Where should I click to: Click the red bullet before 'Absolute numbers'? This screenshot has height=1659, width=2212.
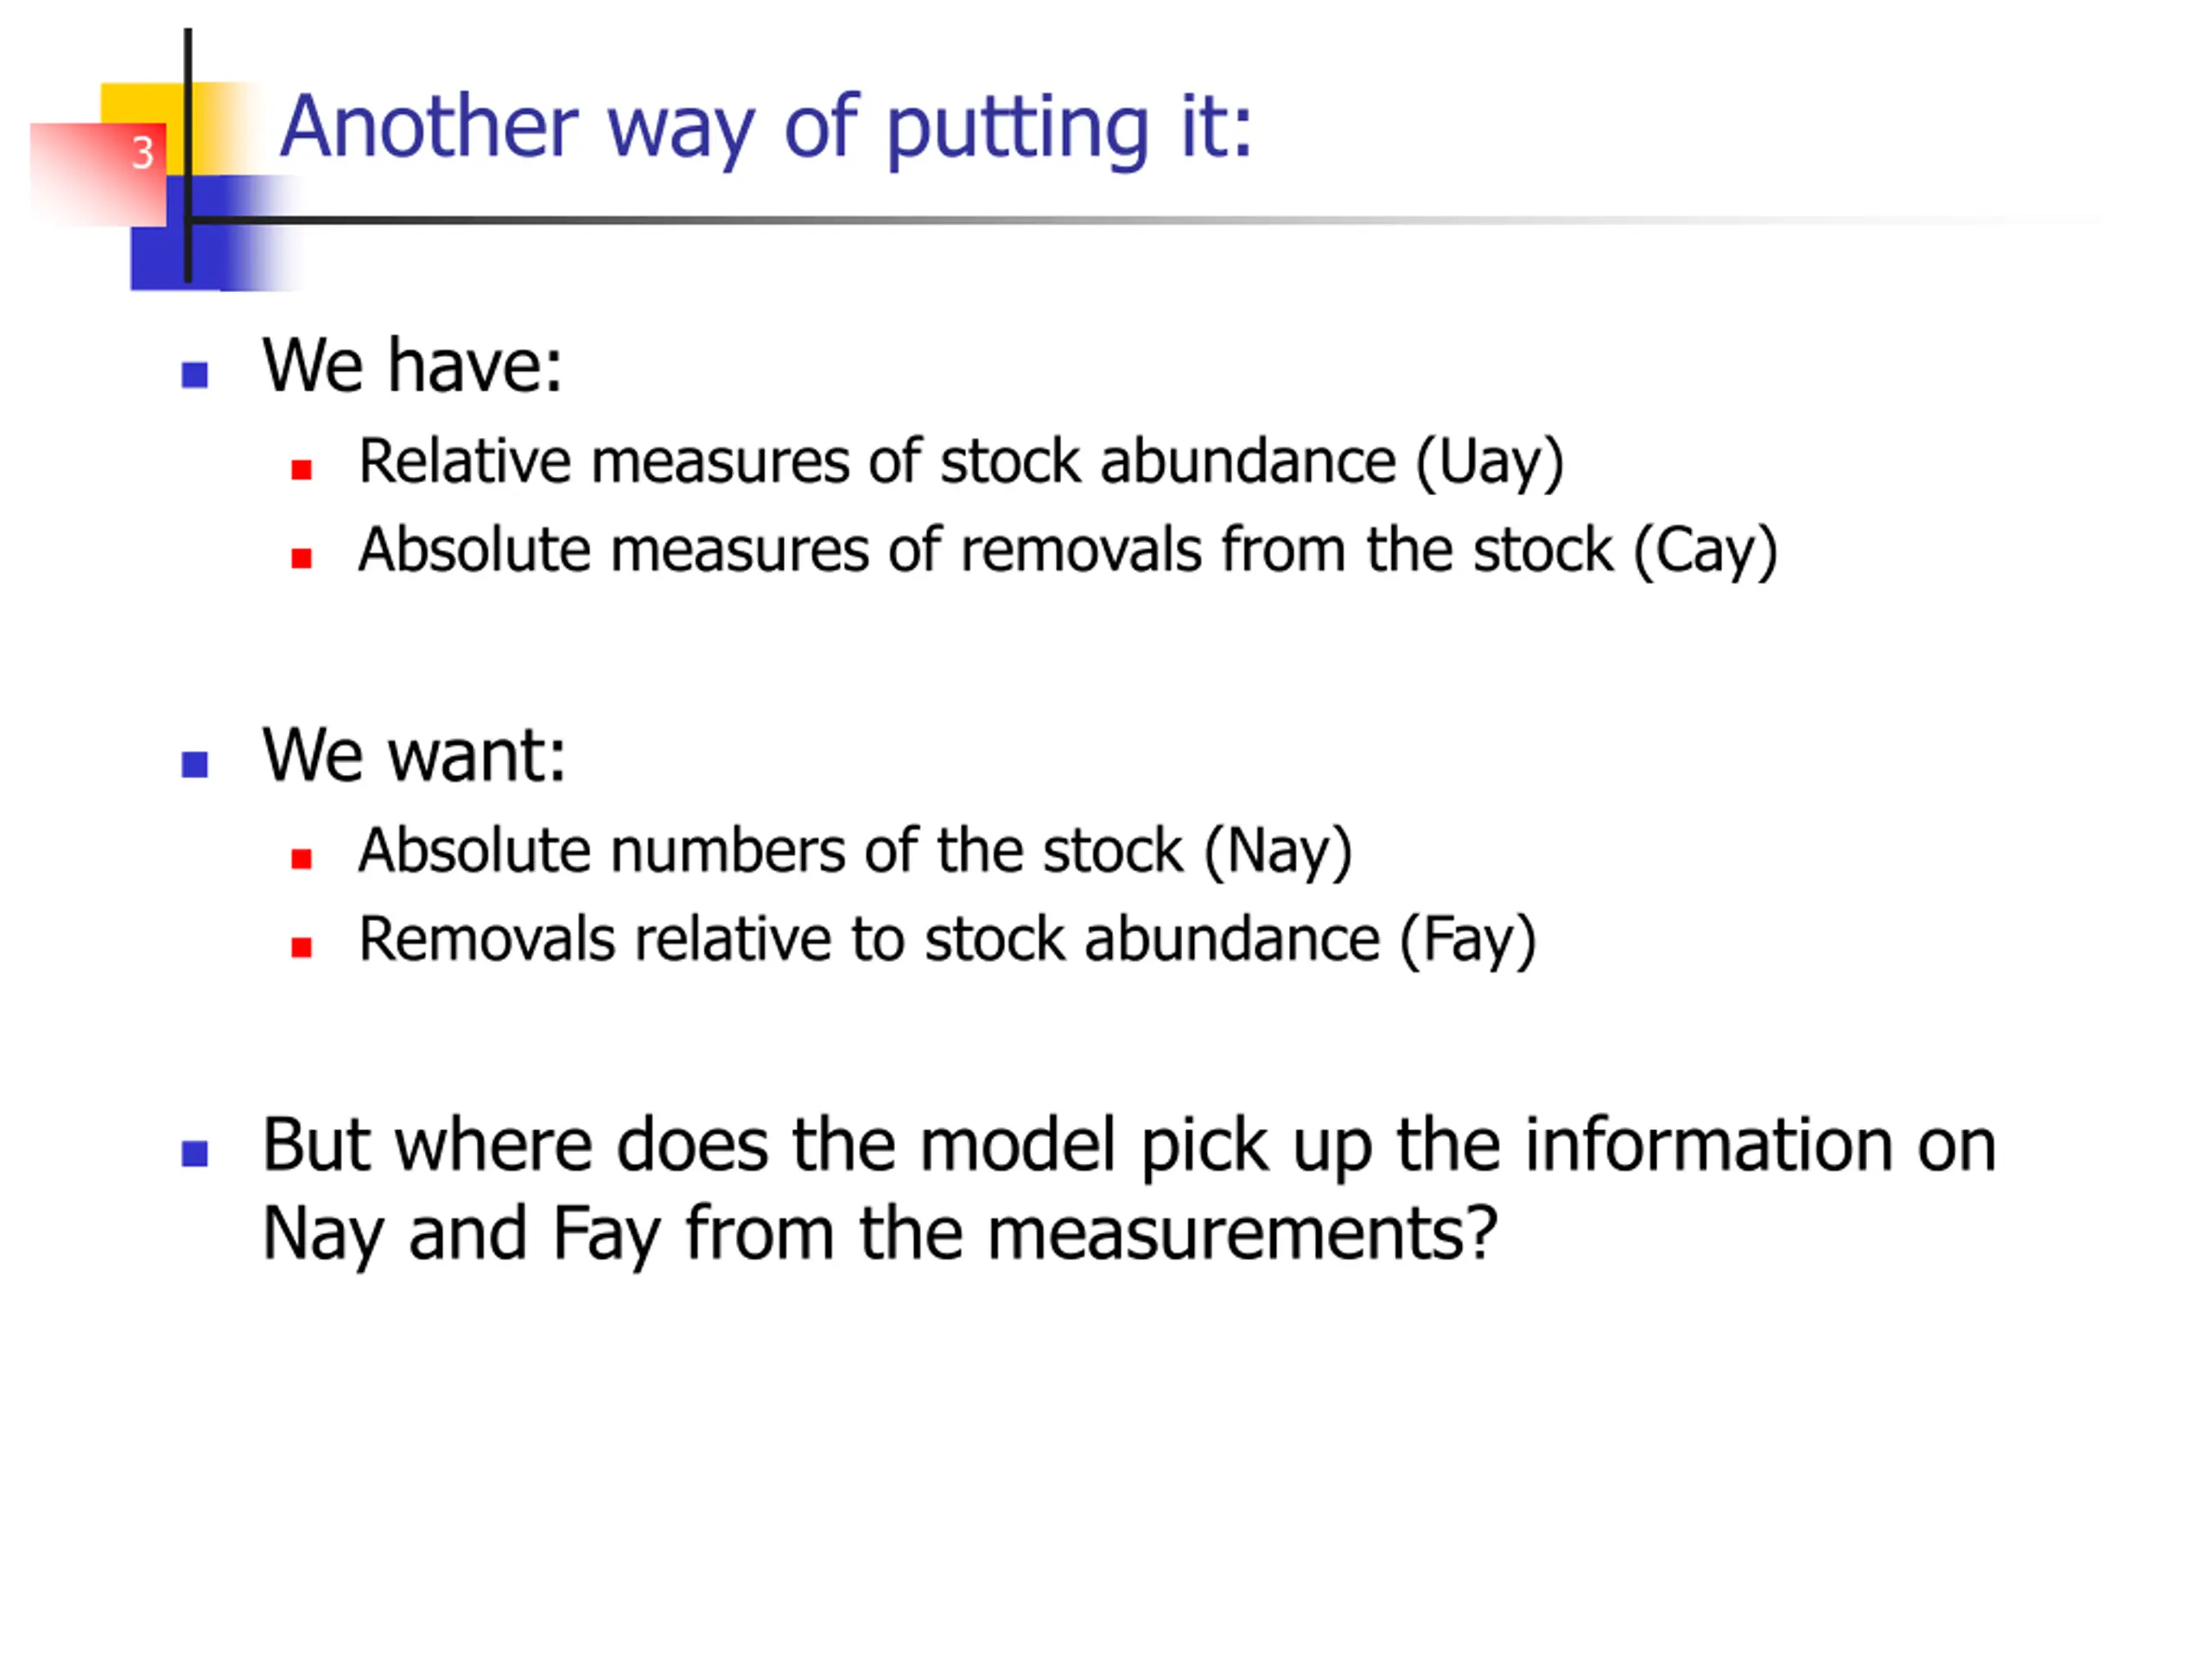pos(301,859)
